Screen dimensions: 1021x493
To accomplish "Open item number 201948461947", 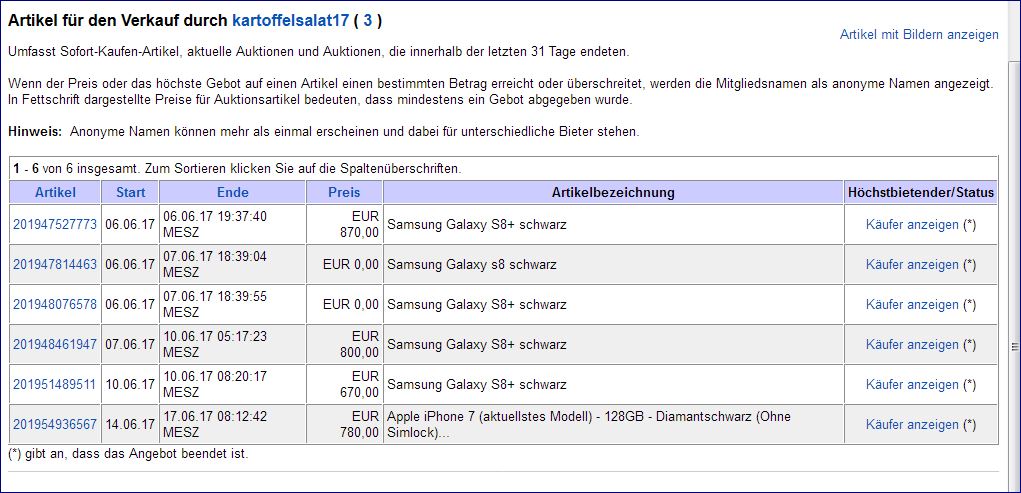I will point(55,345).
